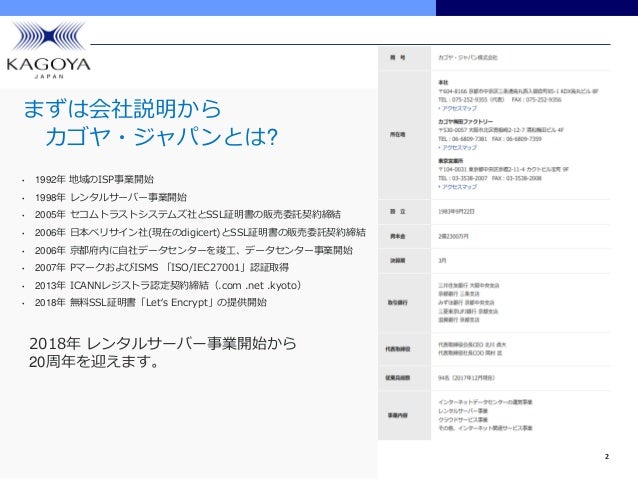This screenshot has width=638, height=479.
Task: Click the KAGOYA JAPAN logo
Action: tap(48, 50)
